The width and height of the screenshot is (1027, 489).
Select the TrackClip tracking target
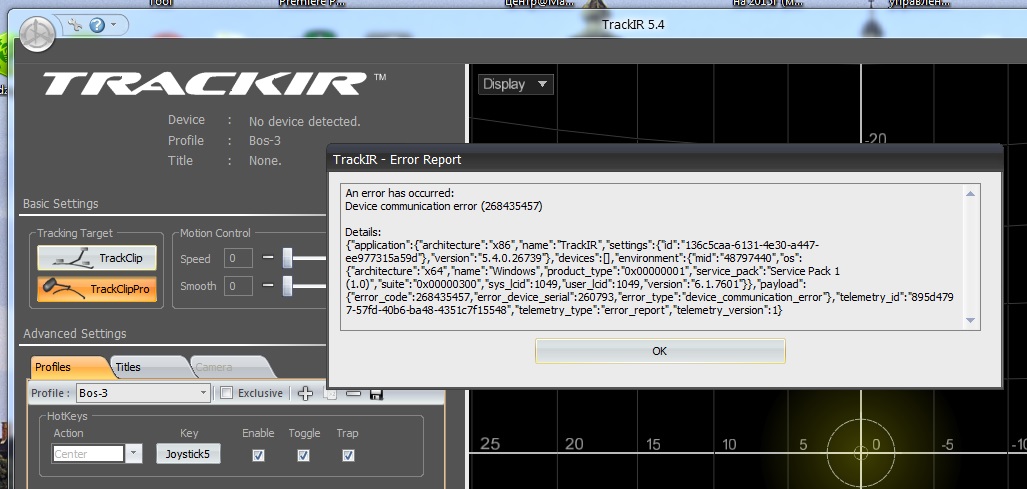point(98,258)
